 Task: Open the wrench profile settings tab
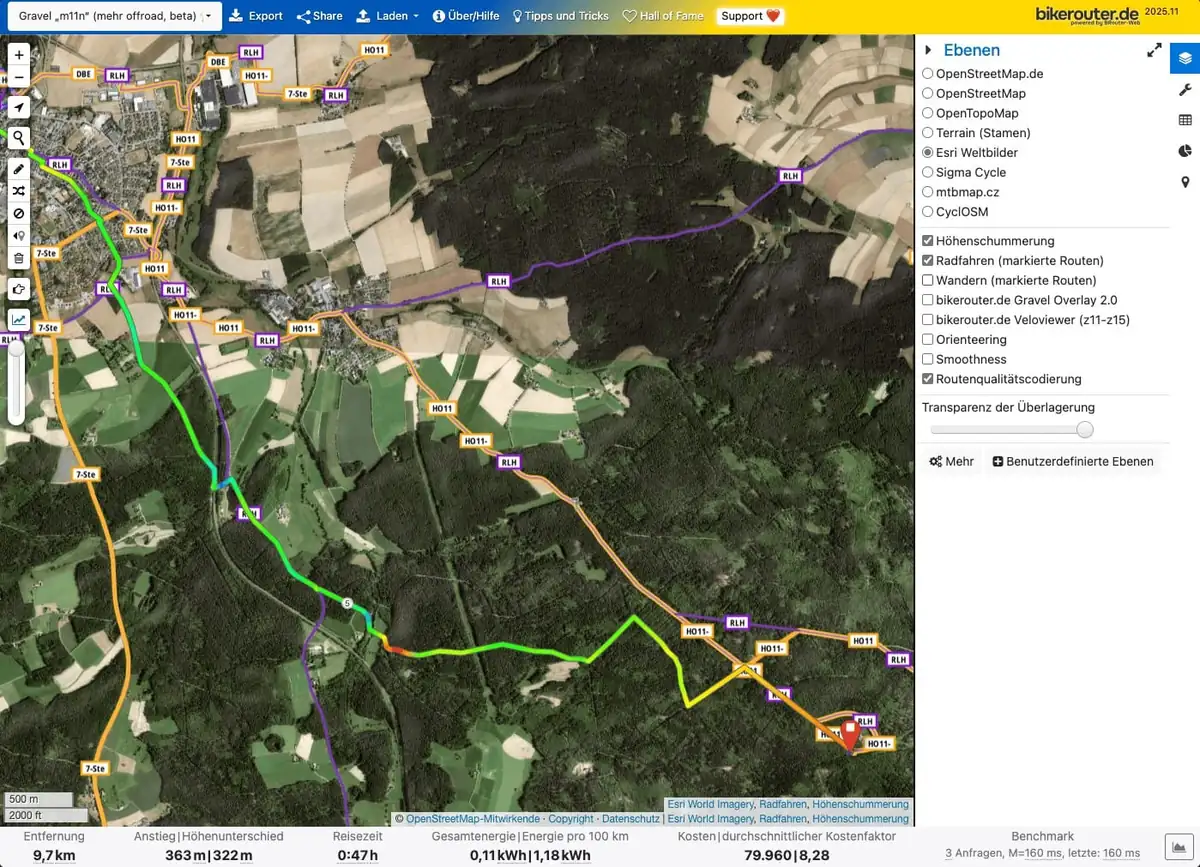[1185, 90]
